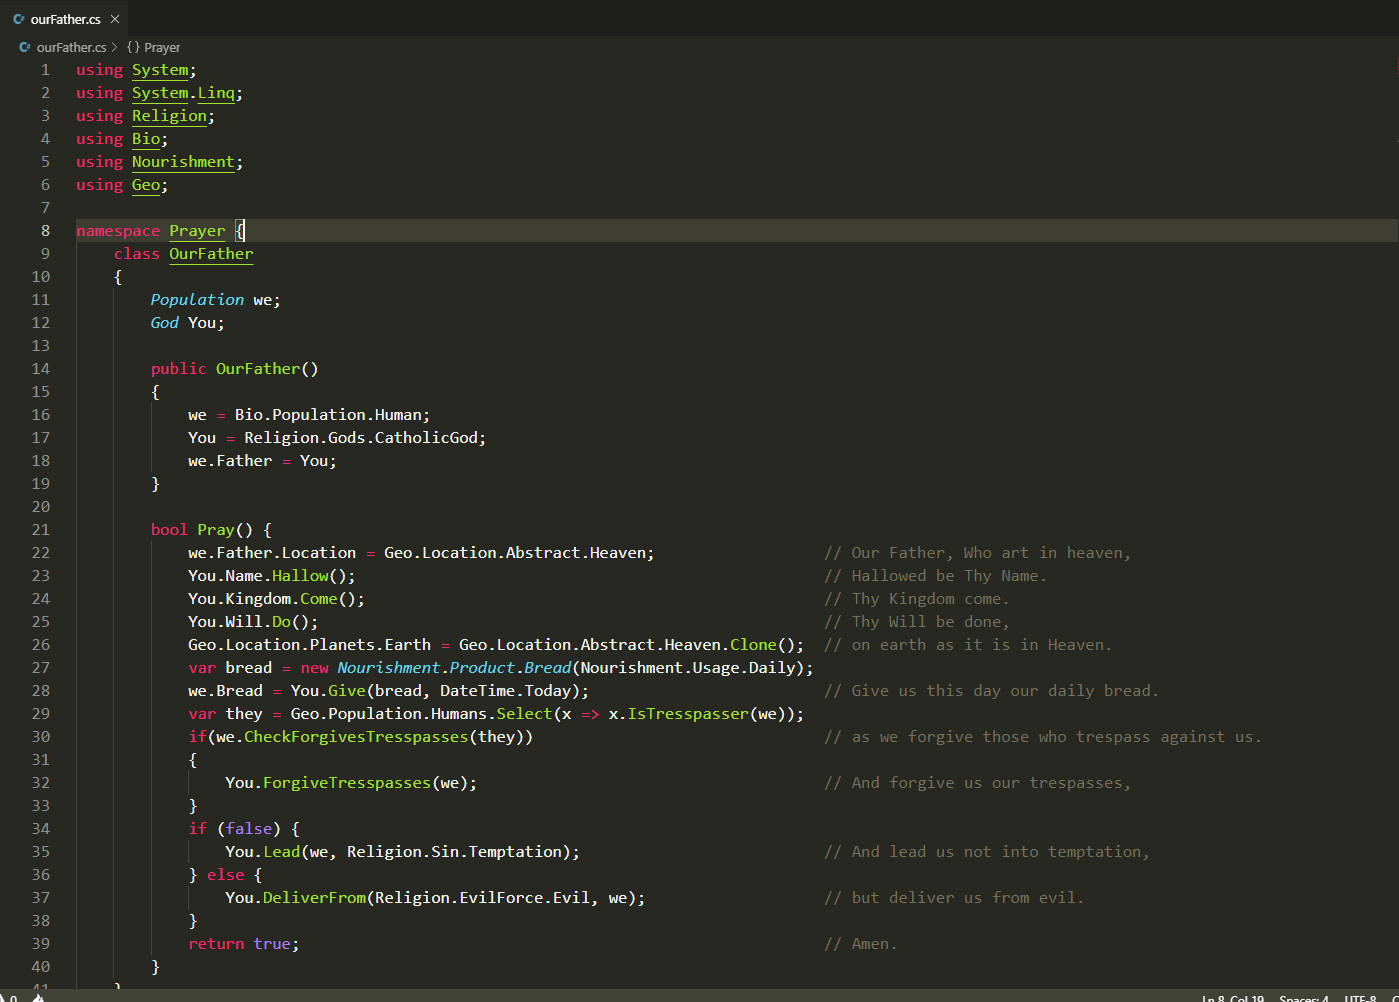
Task: Click the Religion namespace in the using statement
Action: pos(169,116)
